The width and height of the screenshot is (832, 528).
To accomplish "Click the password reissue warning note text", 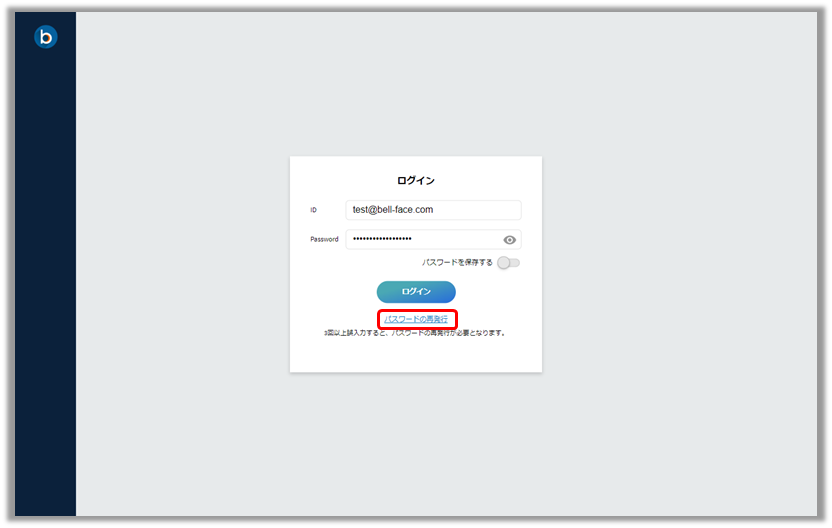I will (415, 333).
